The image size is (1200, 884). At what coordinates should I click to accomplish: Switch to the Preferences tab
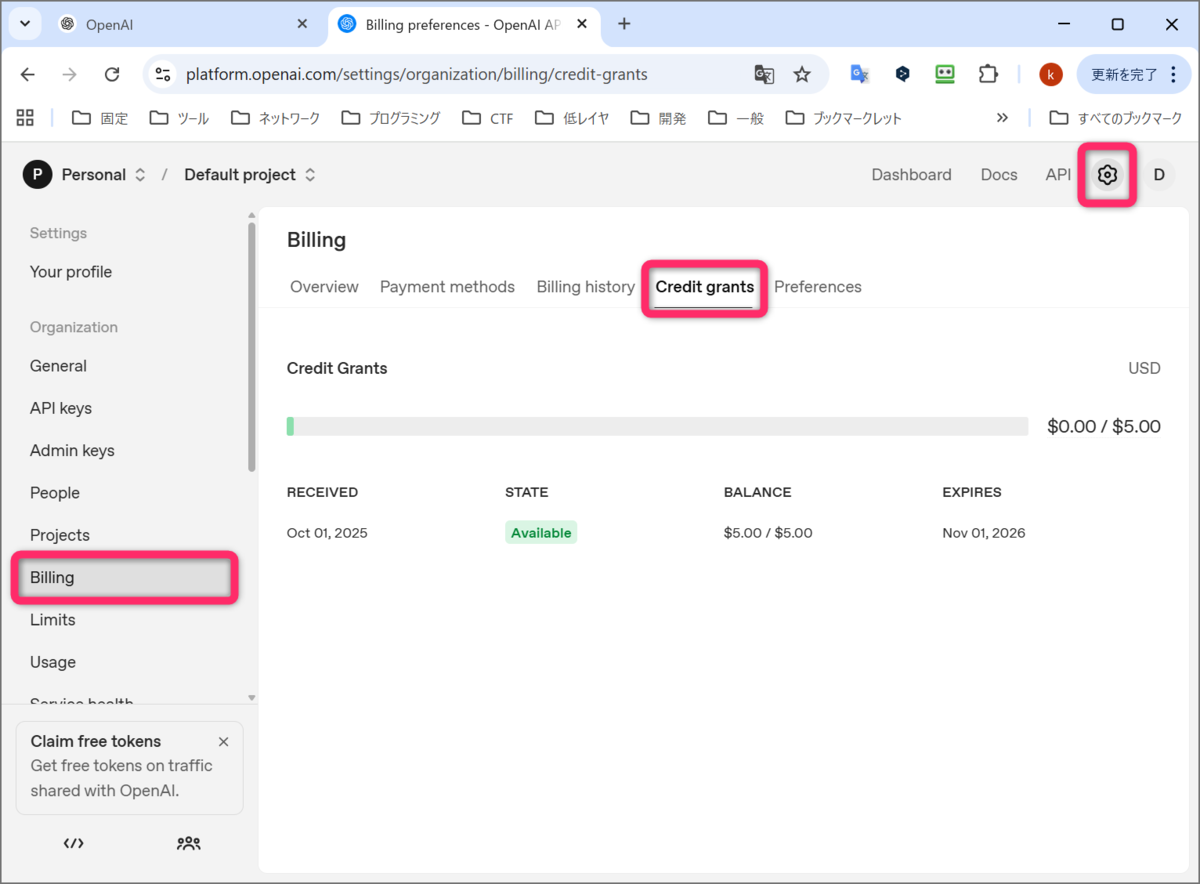(x=818, y=287)
